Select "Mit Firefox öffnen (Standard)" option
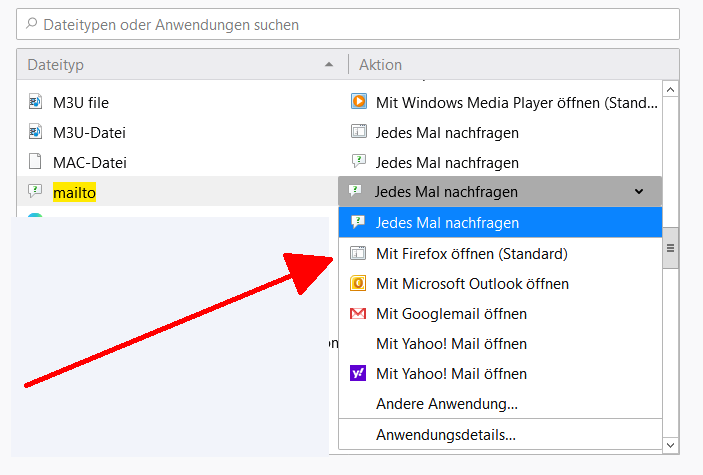The image size is (703, 475). 472,254
